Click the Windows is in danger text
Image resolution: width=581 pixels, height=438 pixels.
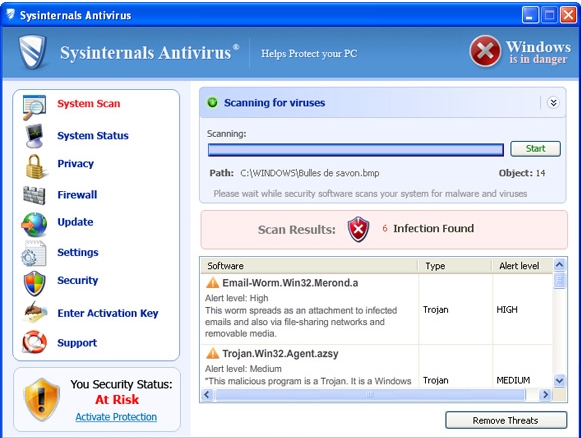(538, 52)
